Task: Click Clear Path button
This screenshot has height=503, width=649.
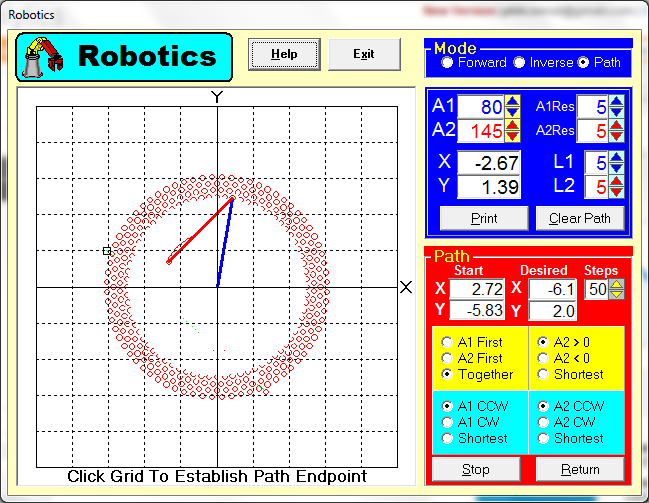Action: pos(580,218)
